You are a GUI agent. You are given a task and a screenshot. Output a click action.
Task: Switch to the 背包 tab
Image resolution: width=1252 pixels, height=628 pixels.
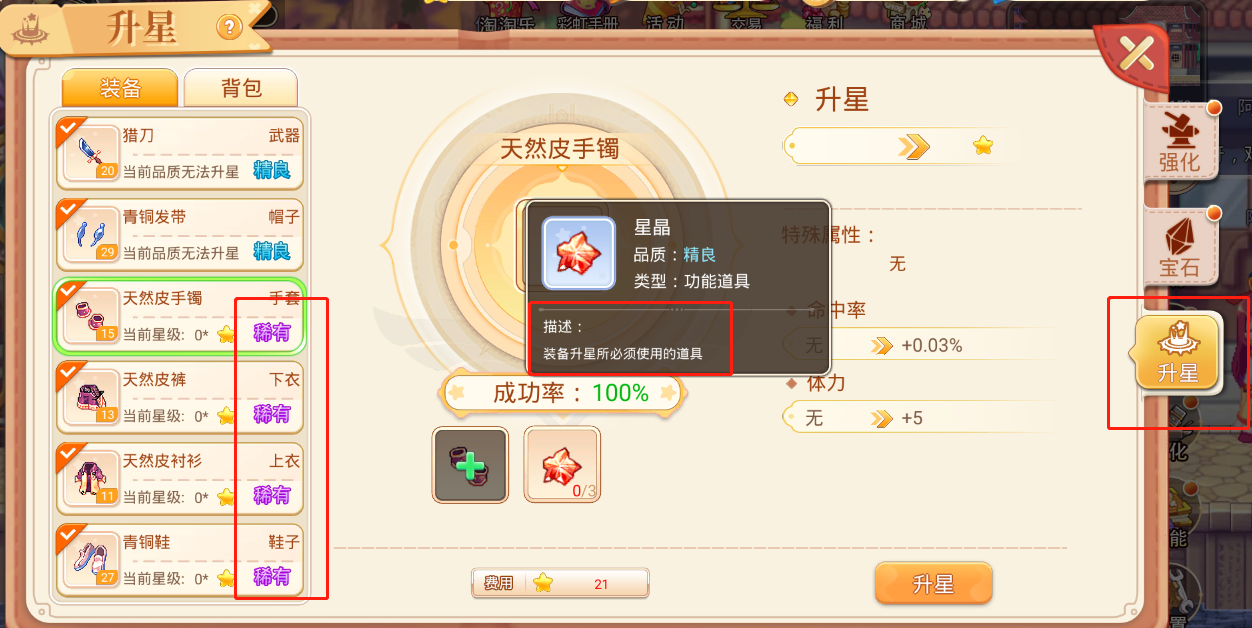(241, 88)
